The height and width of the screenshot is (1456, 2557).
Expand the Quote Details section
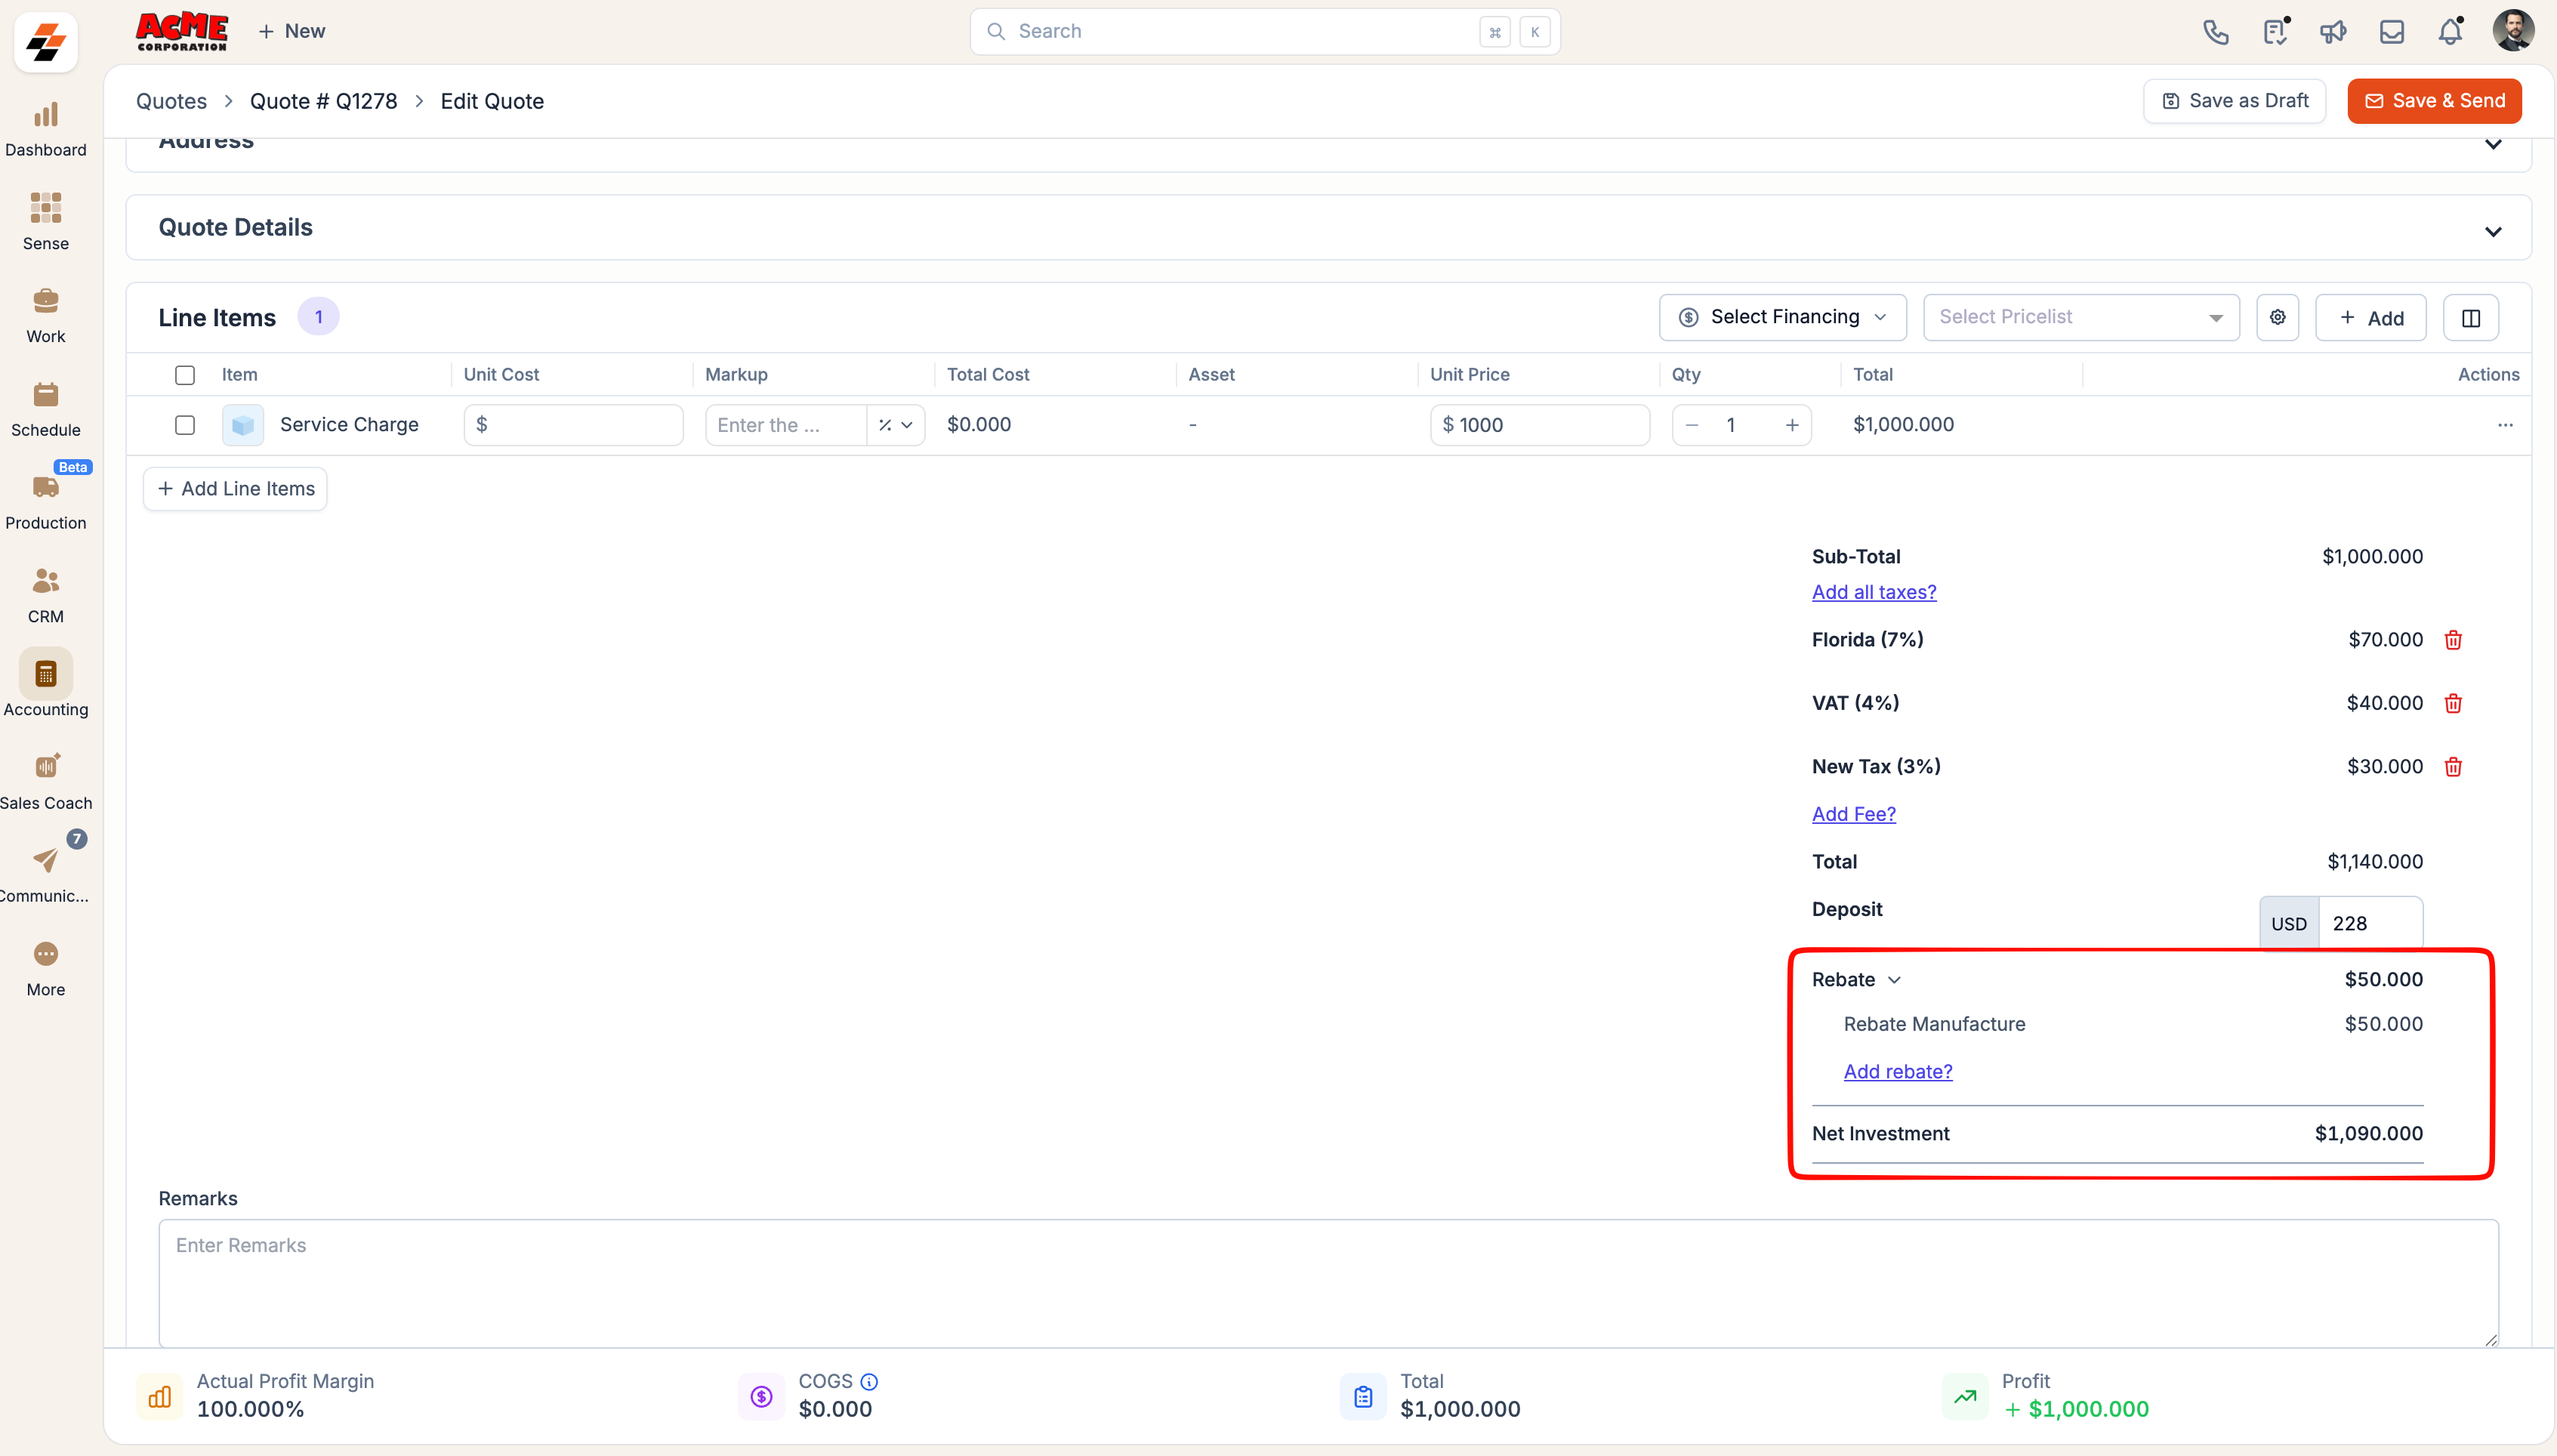pyautogui.click(x=2493, y=231)
